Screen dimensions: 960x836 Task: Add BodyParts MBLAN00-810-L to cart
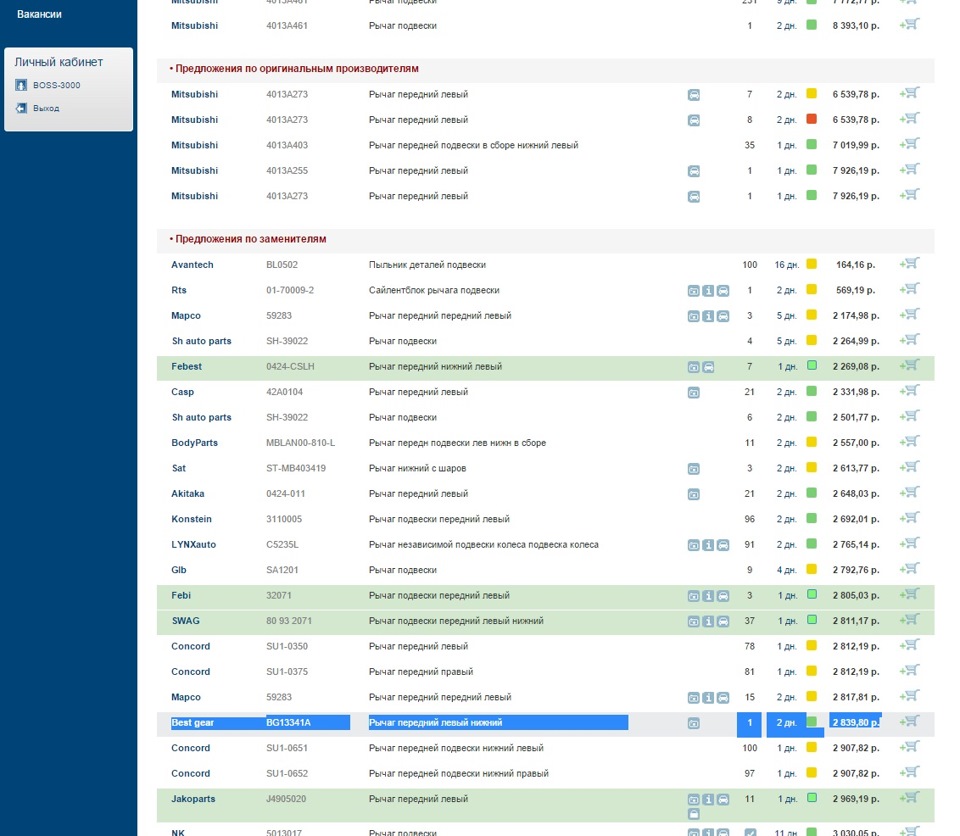(x=910, y=442)
